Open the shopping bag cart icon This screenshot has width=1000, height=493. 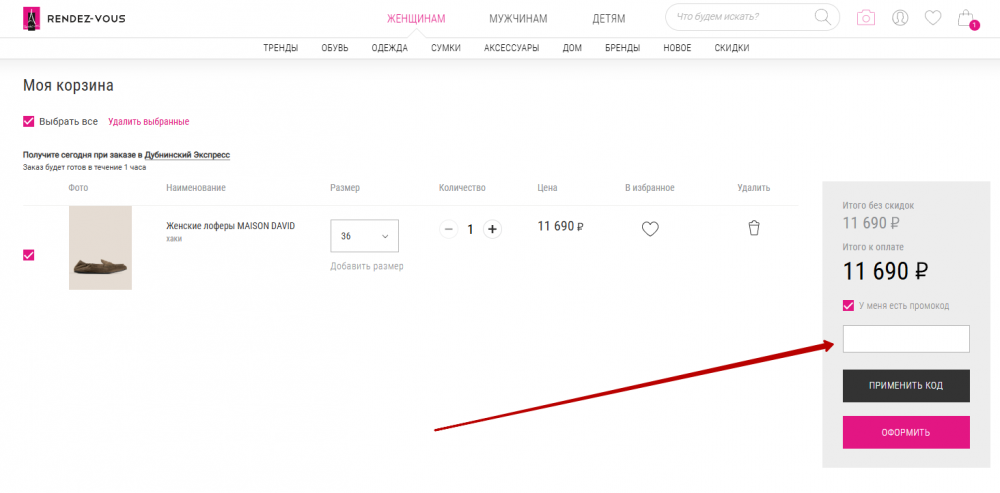(965, 18)
